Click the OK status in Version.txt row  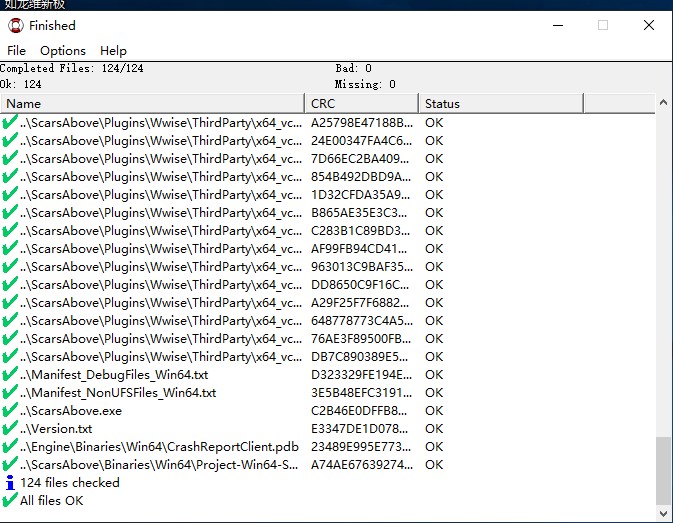point(434,429)
